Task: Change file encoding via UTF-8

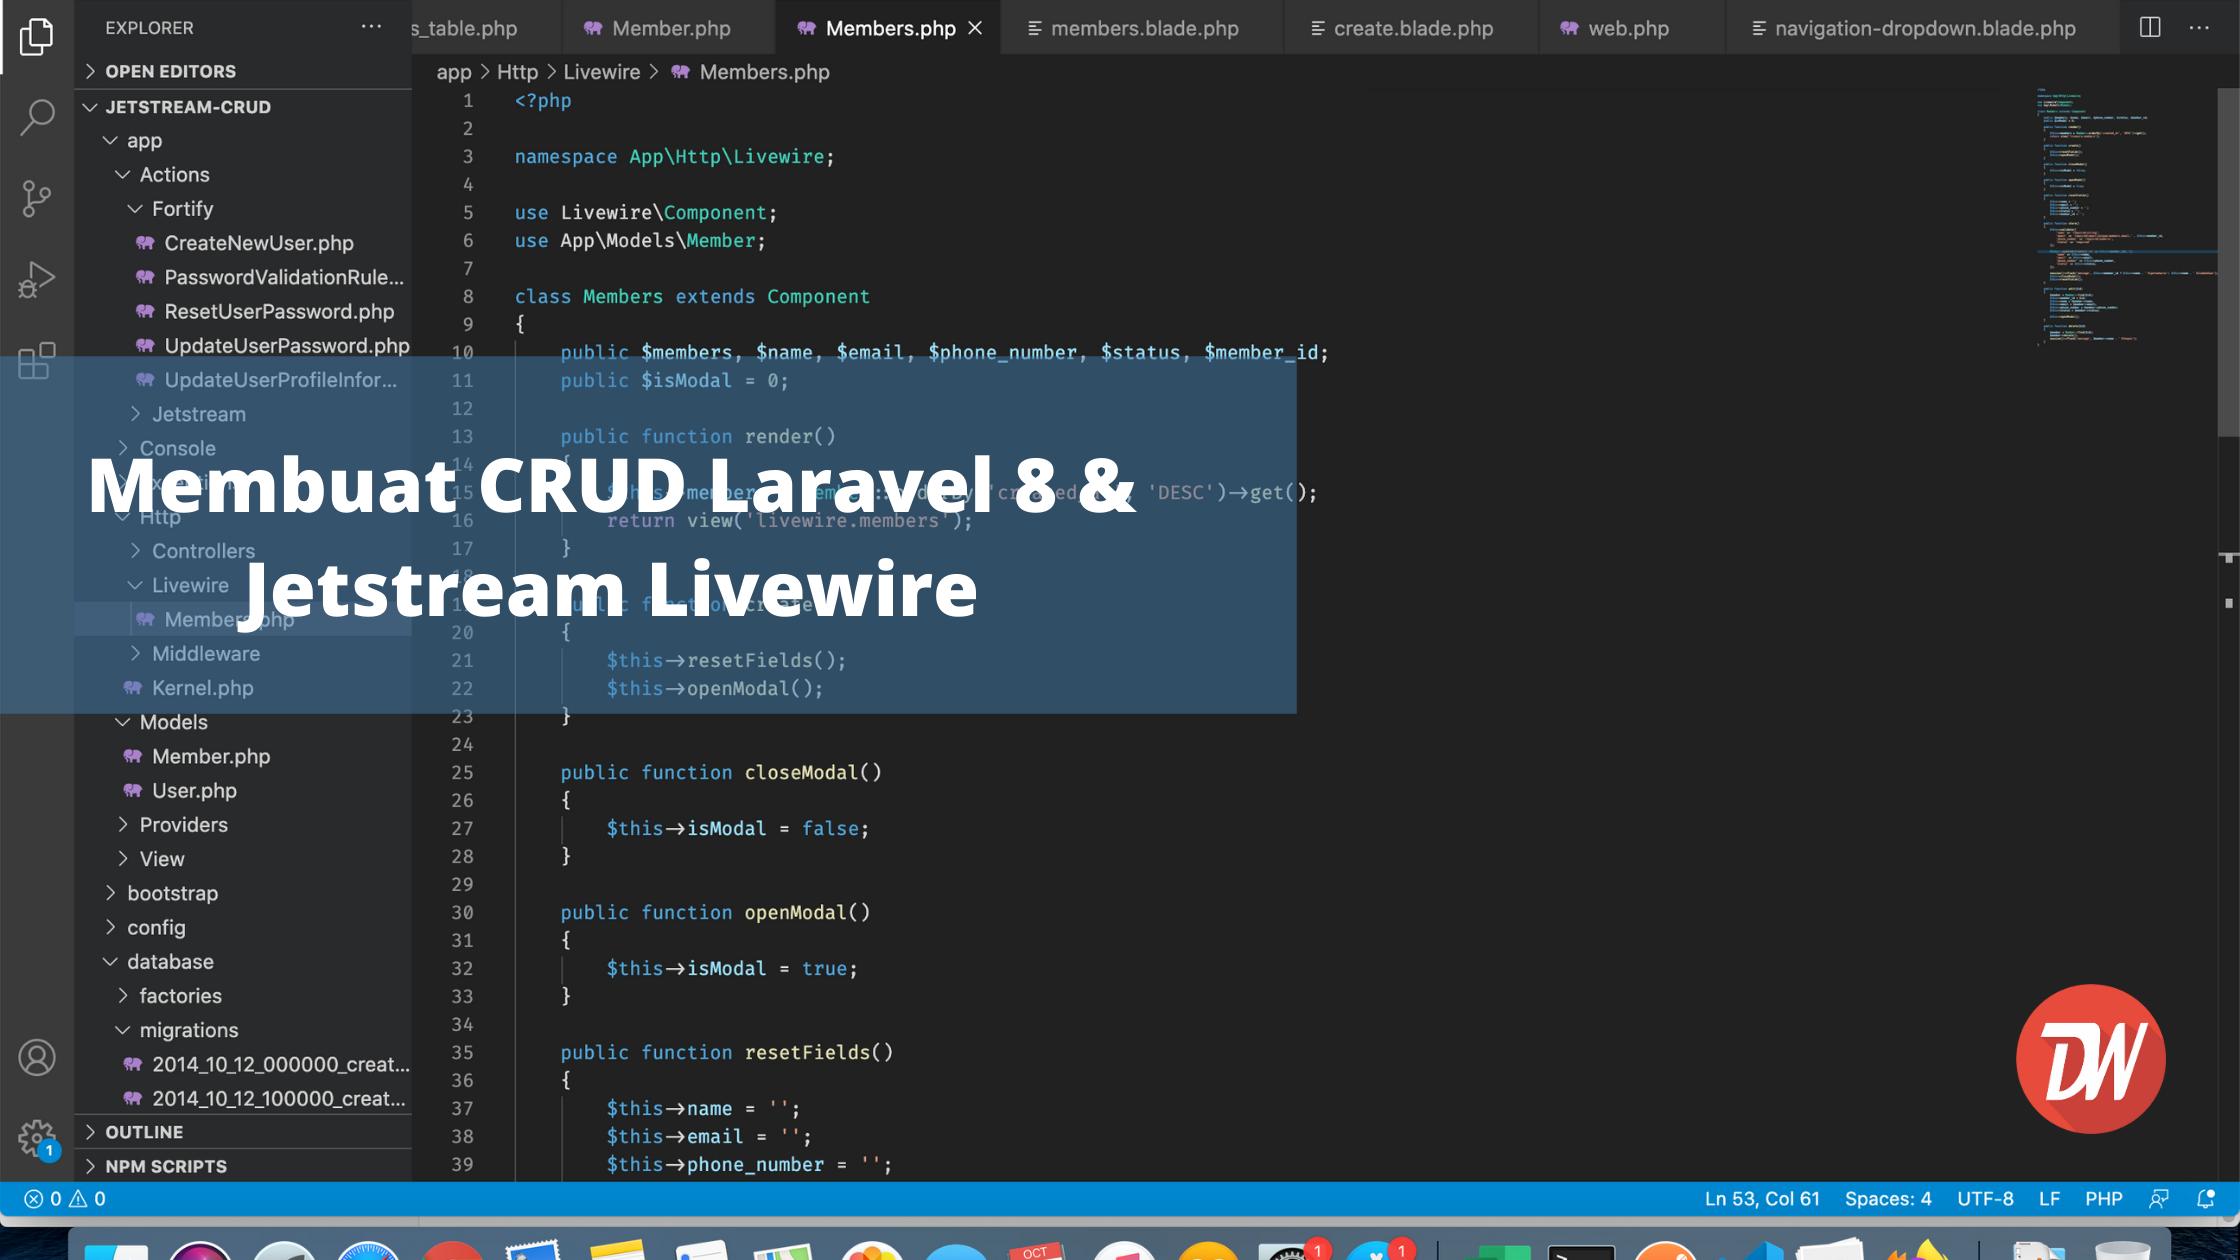Action: pyautogui.click(x=1985, y=1198)
